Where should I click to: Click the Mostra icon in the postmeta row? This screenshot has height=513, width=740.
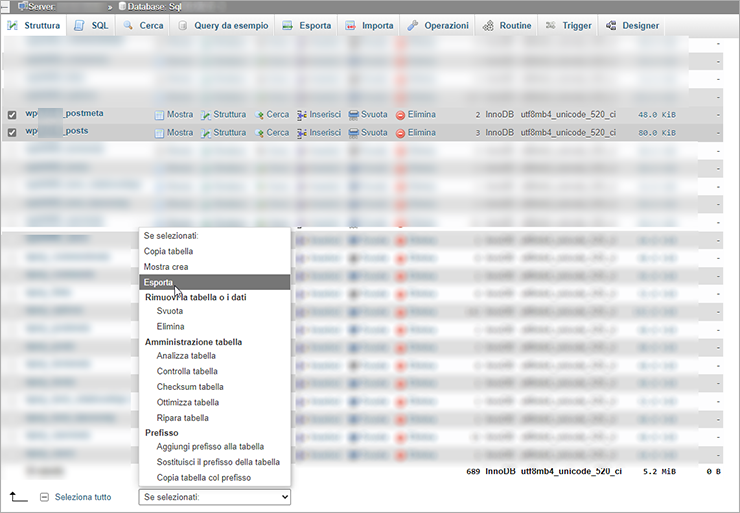click(x=159, y=115)
